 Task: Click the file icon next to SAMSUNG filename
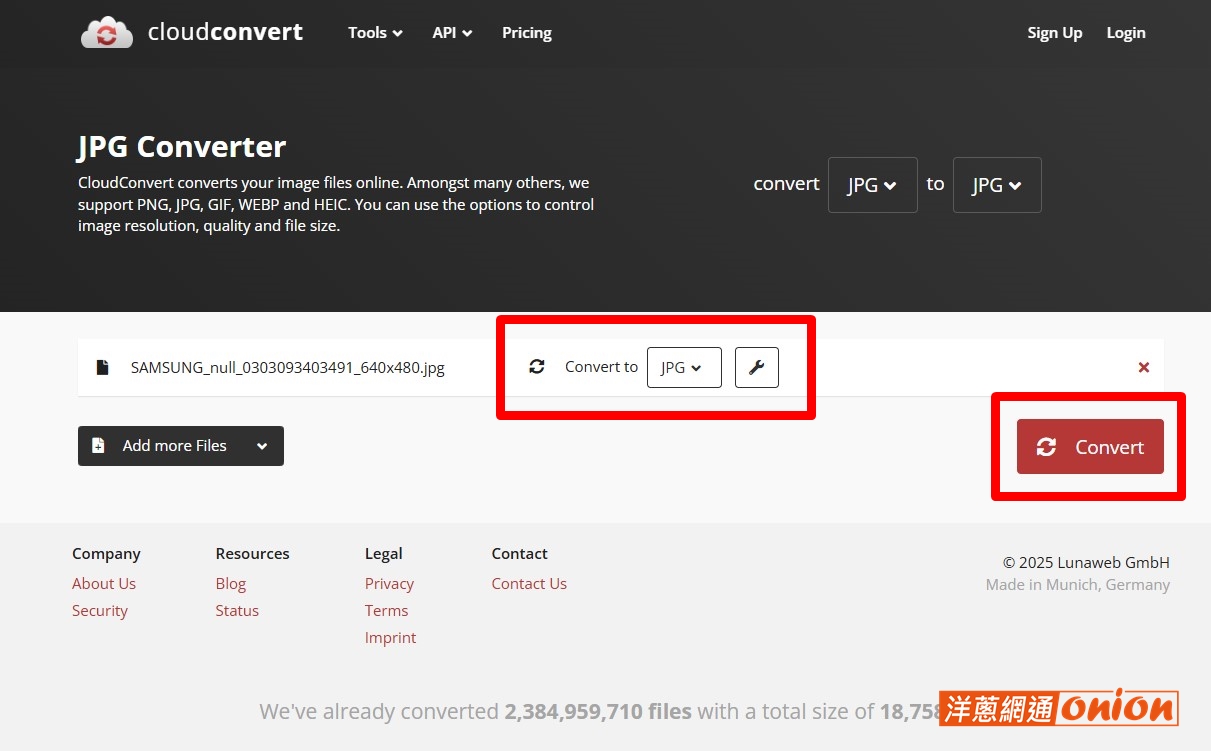click(102, 367)
